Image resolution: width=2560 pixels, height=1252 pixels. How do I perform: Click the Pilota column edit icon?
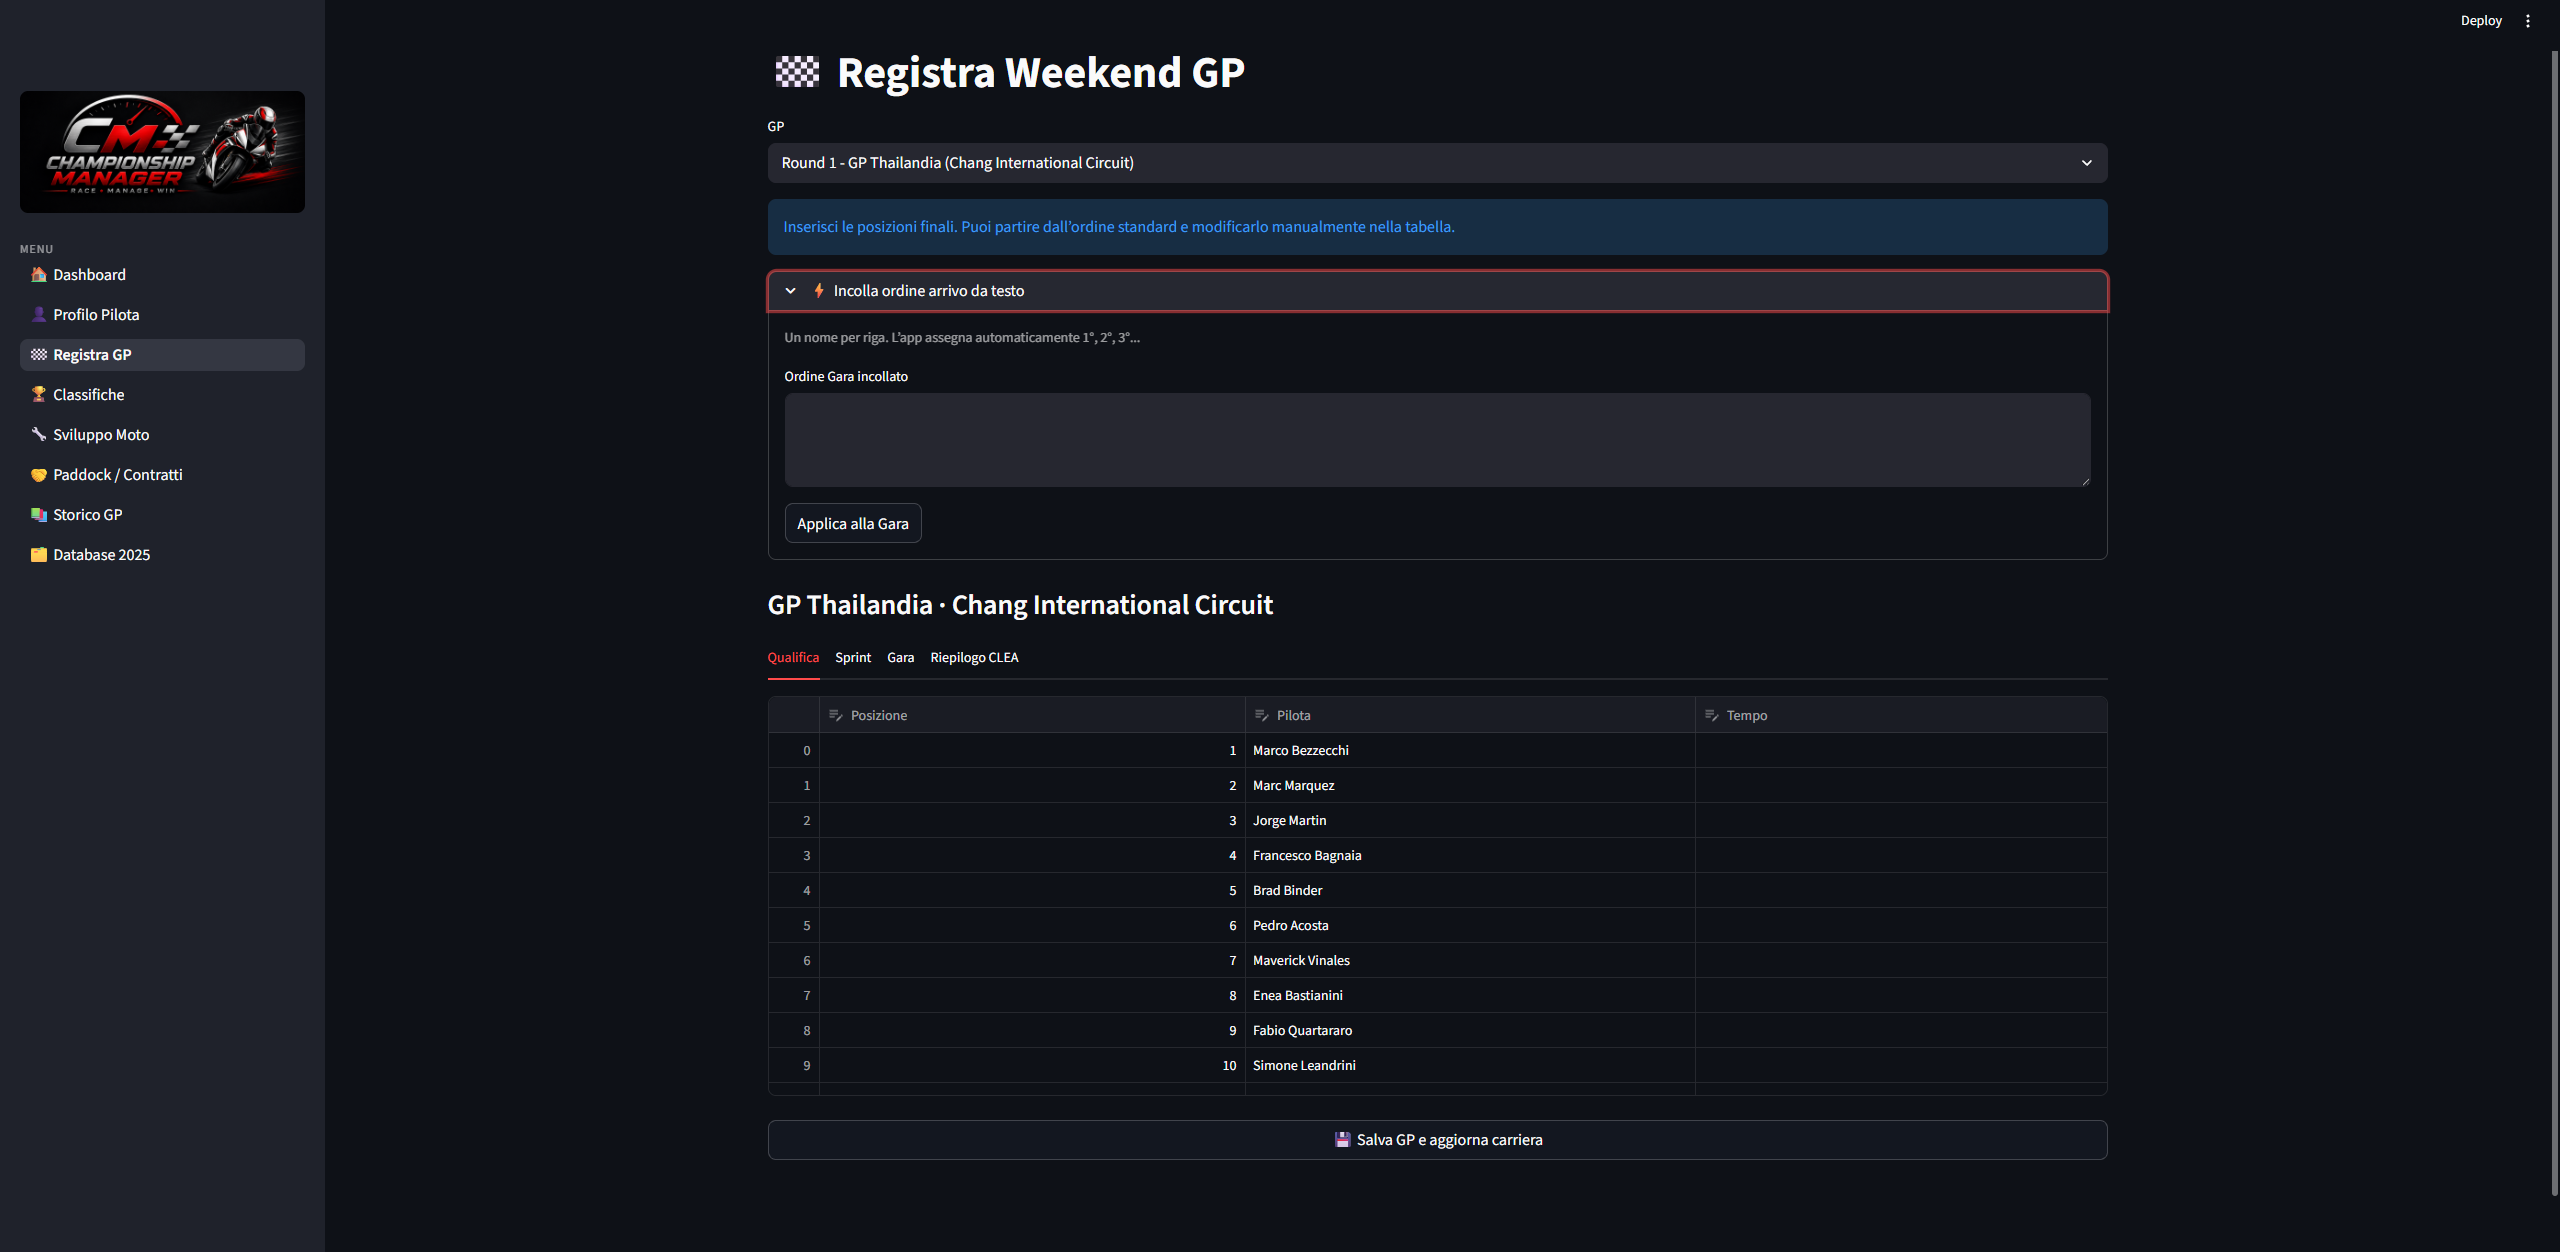coord(1262,715)
